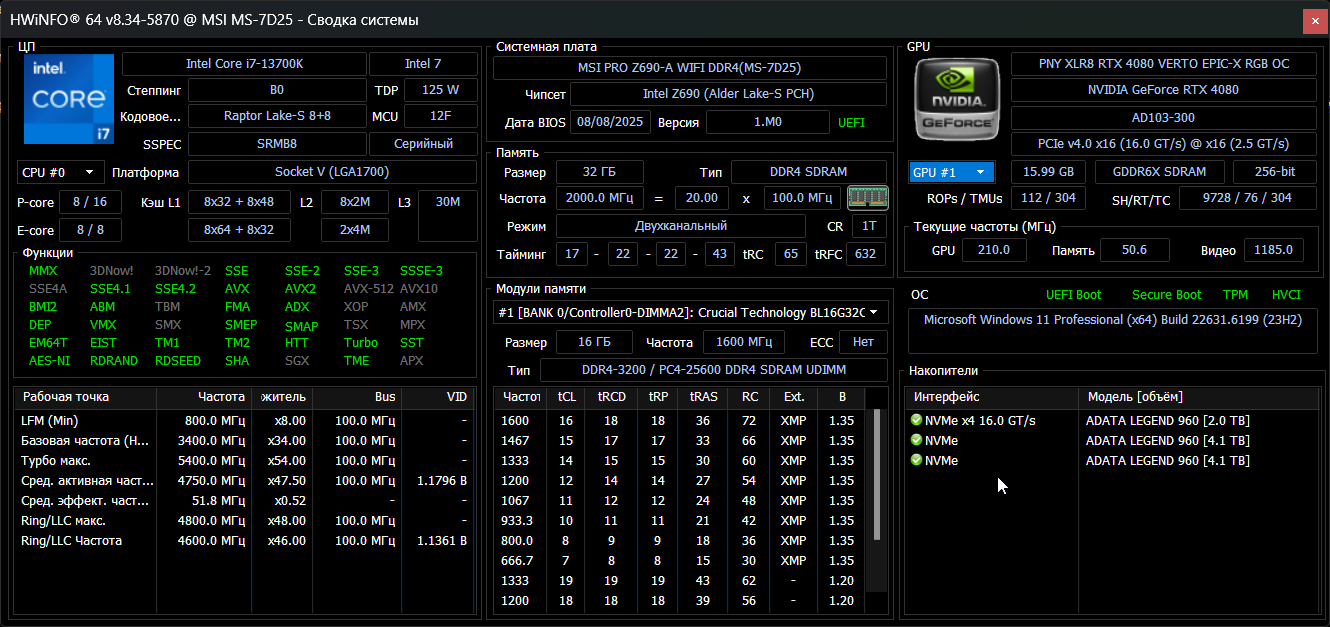Screen dimensions: 1330x627
Task: Click the 32 ГБ memory size field
Action: pyautogui.click(x=600, y=172)
